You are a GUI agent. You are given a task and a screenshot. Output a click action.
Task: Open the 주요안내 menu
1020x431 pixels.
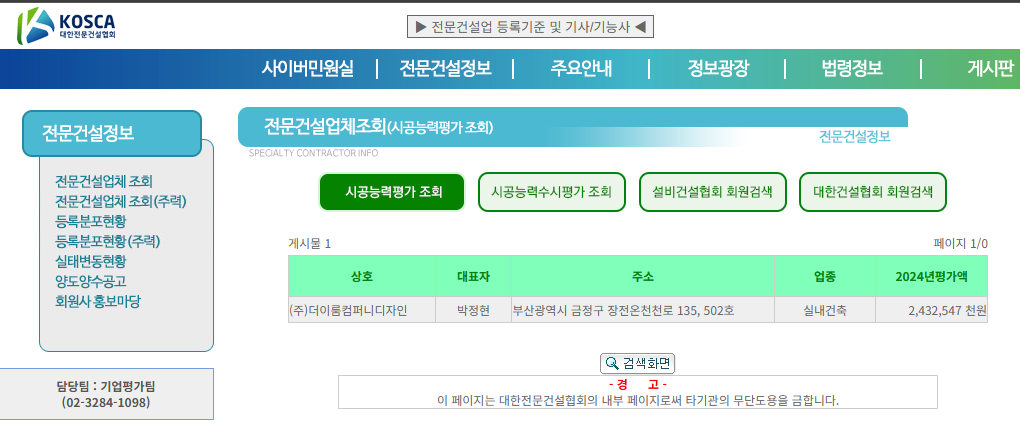coord(581,68)
